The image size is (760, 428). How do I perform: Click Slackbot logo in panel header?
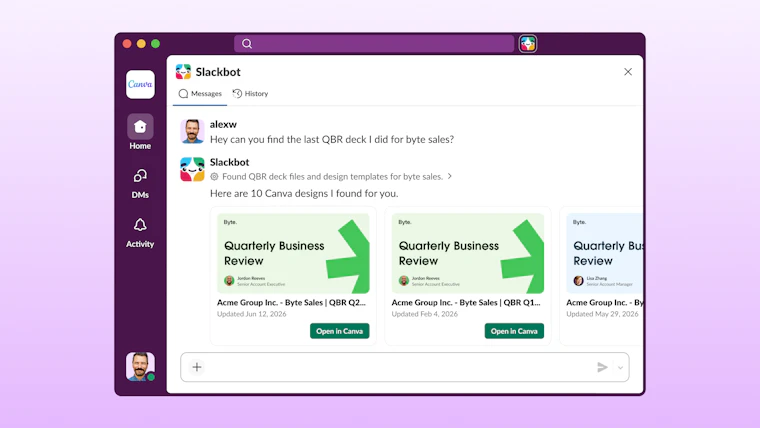click(x=183, y=72)
